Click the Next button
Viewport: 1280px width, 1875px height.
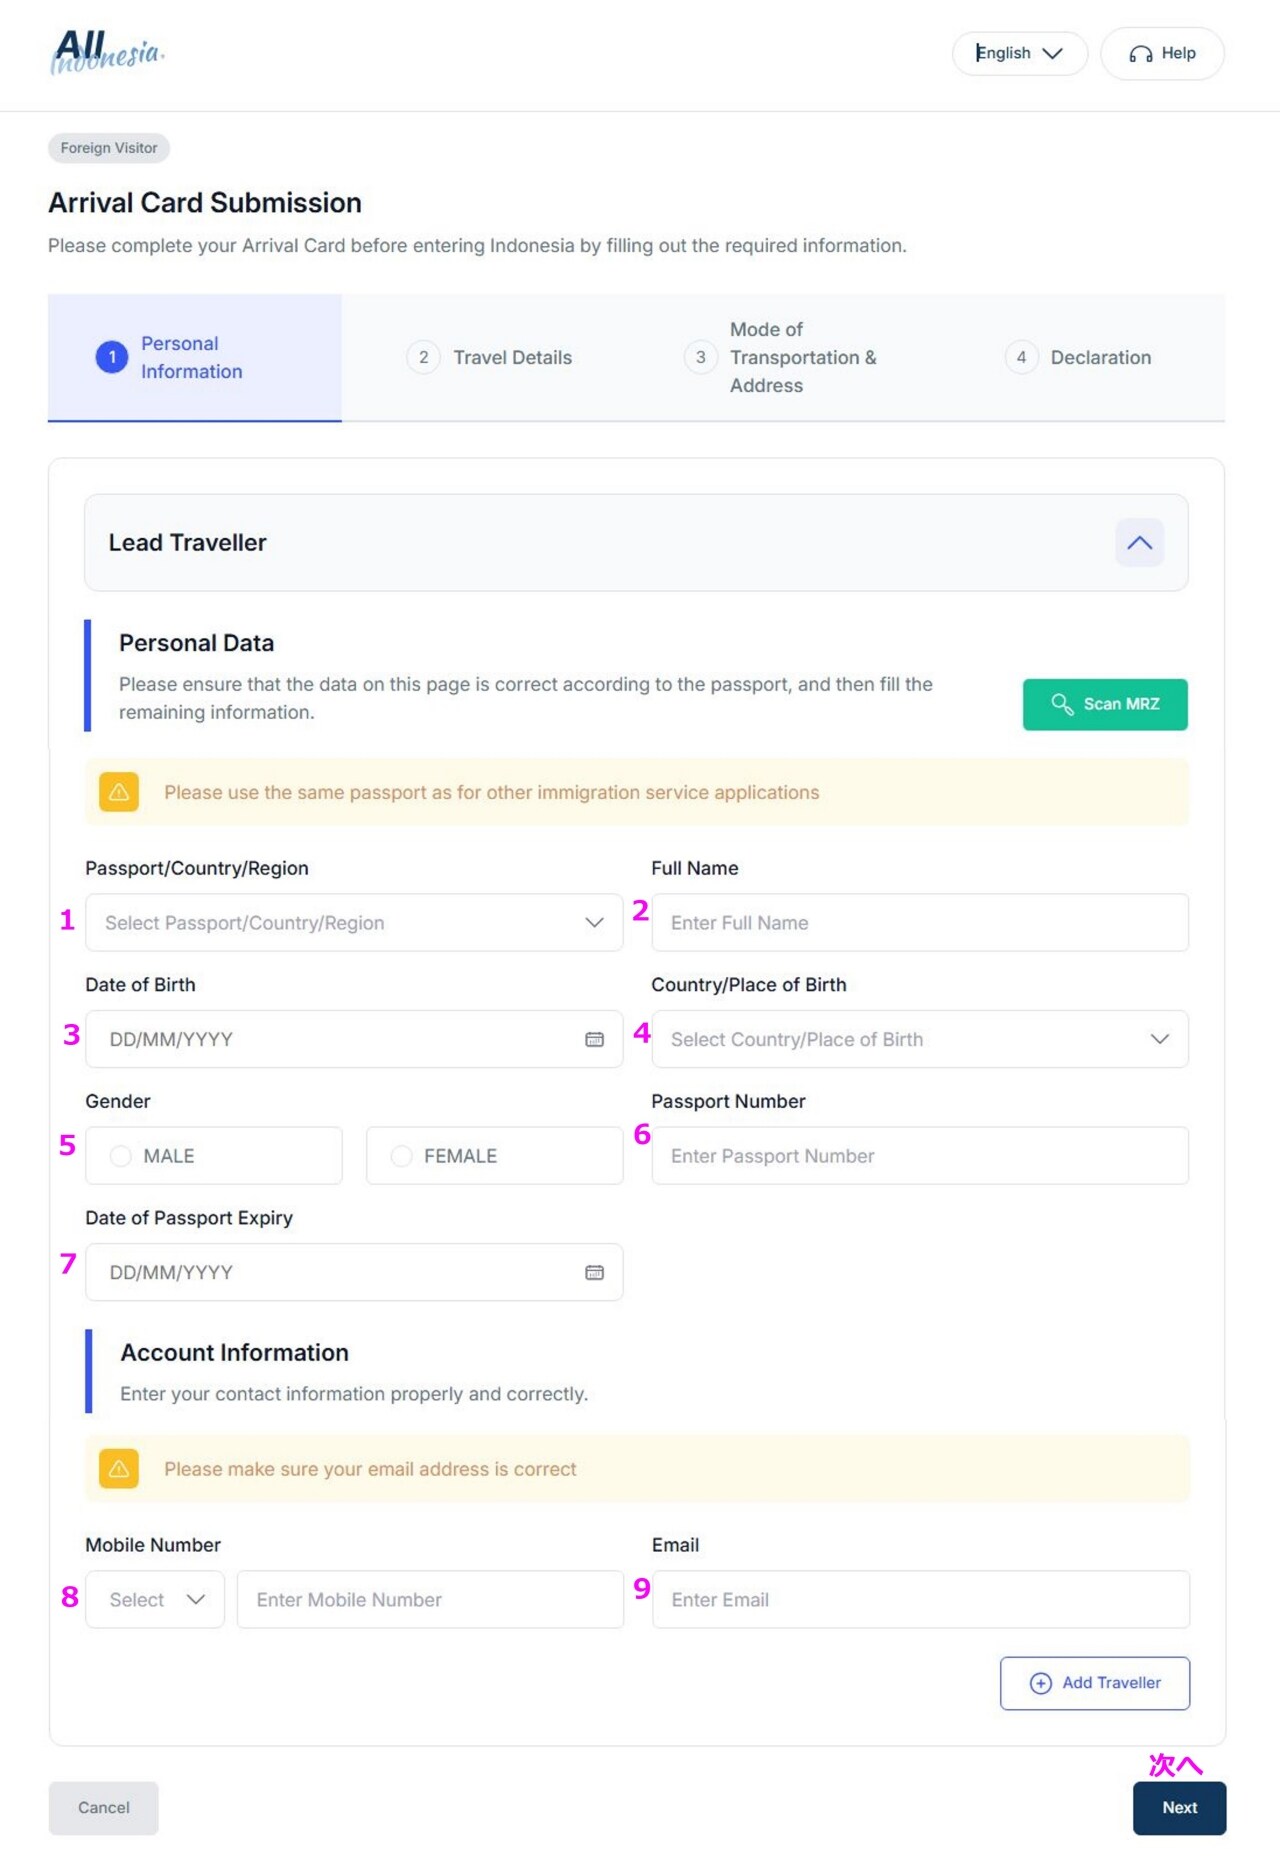click(1179, 1808)
